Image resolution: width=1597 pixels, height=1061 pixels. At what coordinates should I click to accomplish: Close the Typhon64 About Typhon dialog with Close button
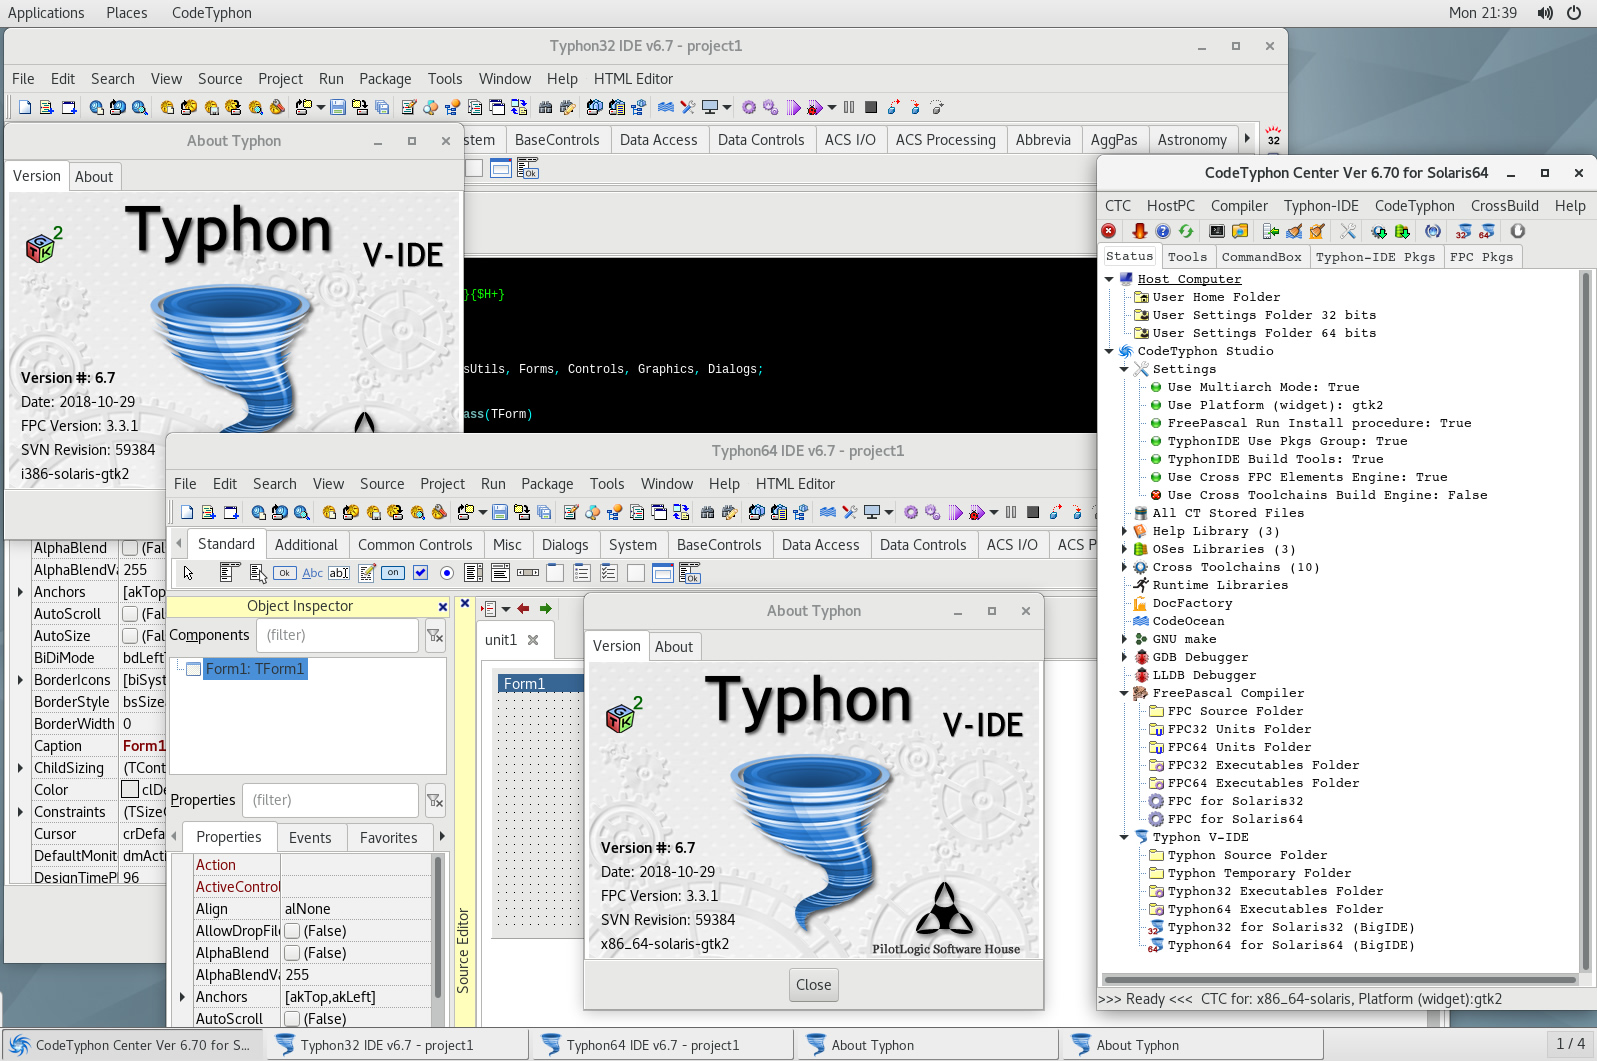tap(814, 985)
